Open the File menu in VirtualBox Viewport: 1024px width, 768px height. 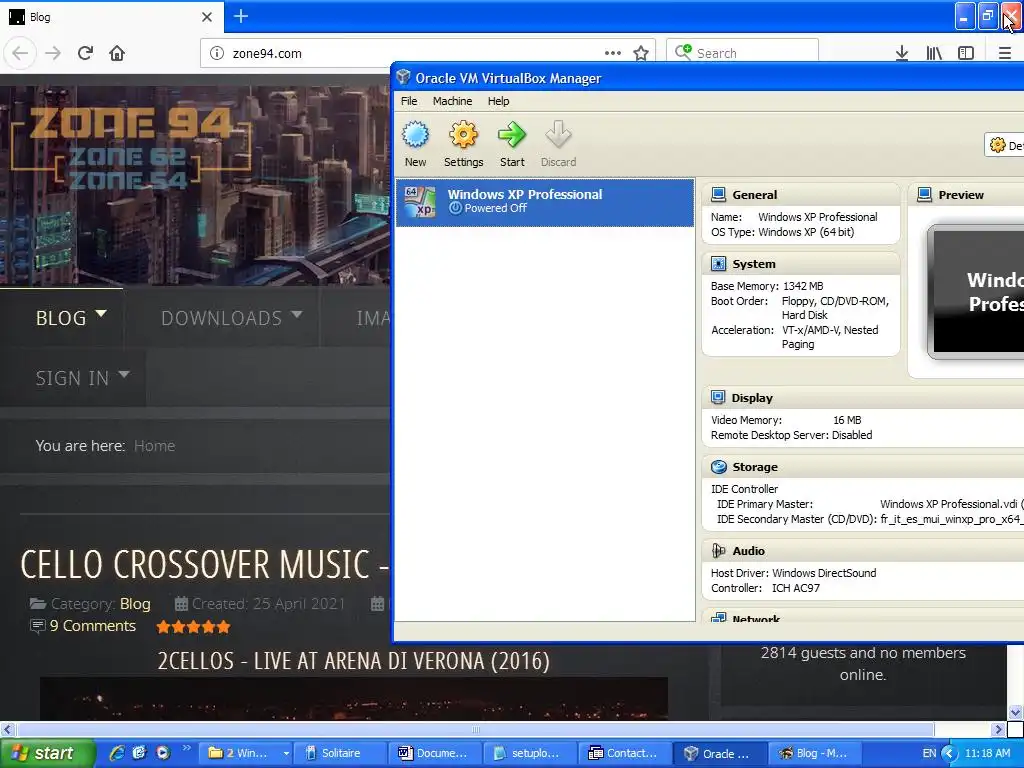click(x=409, y=101)
